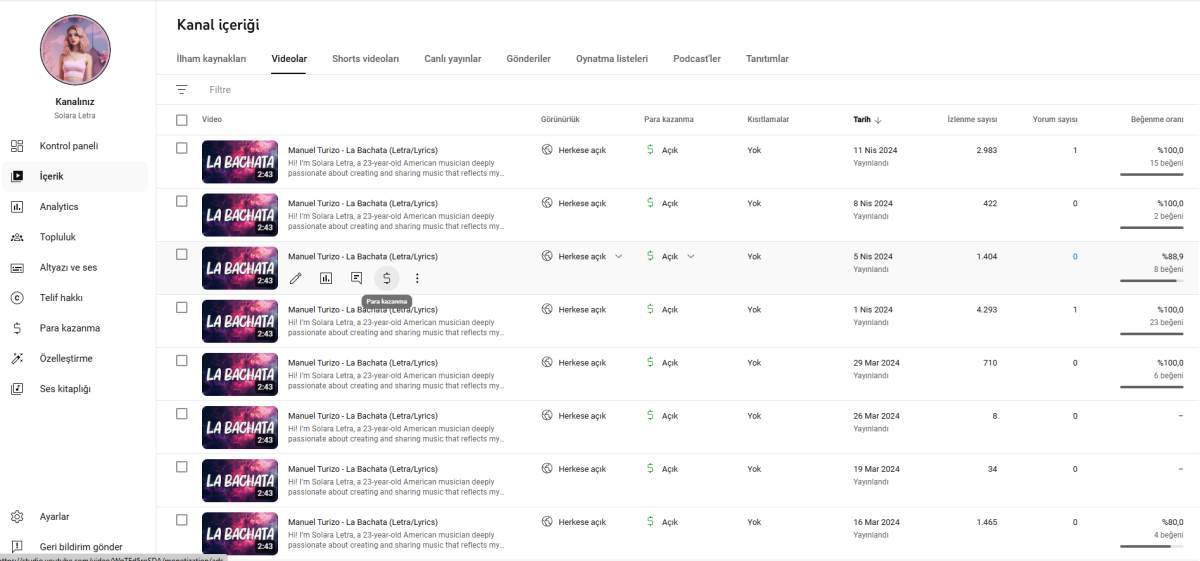The height and width of the screenshot is (561, 1200).
Task: Open La Bachata thumbnail of 19 Mar 2024 video
Action: [240, 480]
